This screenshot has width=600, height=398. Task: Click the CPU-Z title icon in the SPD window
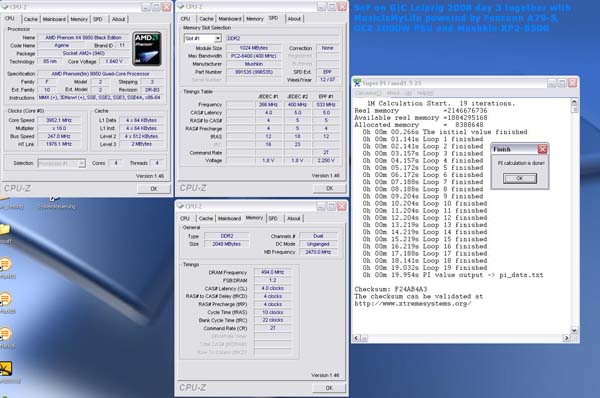(x=181, y=7)
